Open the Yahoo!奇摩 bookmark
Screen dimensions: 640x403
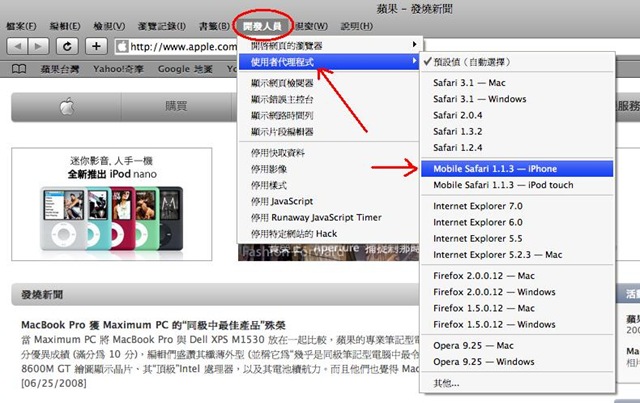118,69
